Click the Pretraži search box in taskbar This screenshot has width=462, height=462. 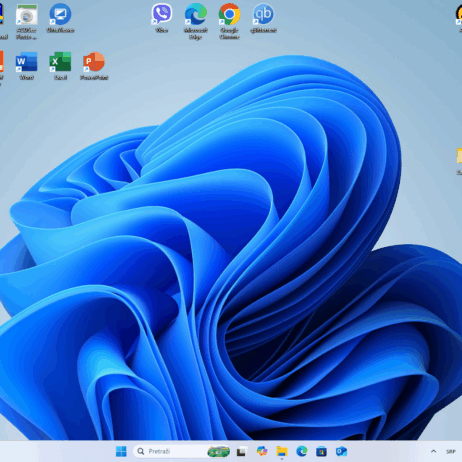pyautogui.click(x=182, y=451)
